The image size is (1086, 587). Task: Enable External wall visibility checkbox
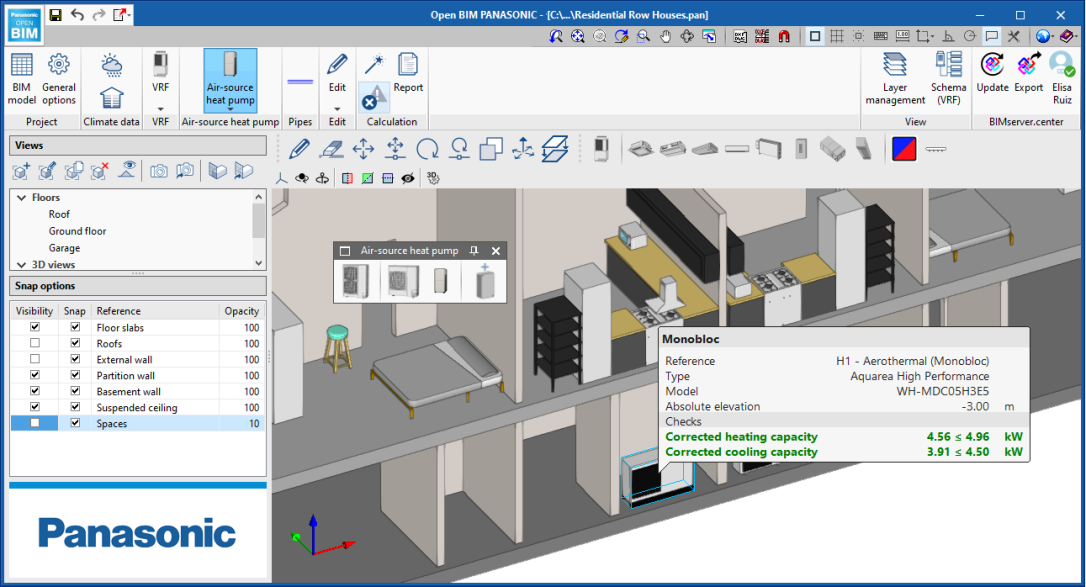coord(35,359)
